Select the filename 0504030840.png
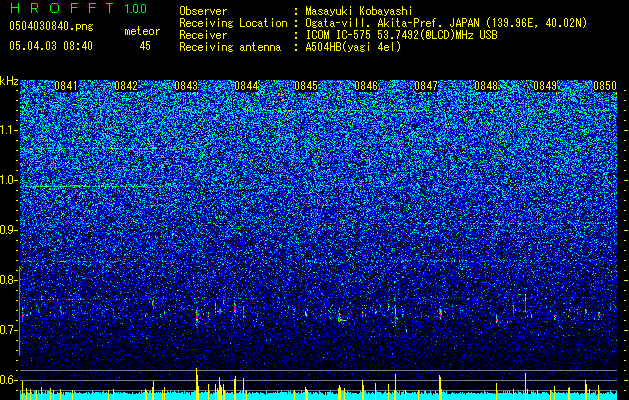The image size is (629, 400). pyautogui.click(x=51, y=26)
